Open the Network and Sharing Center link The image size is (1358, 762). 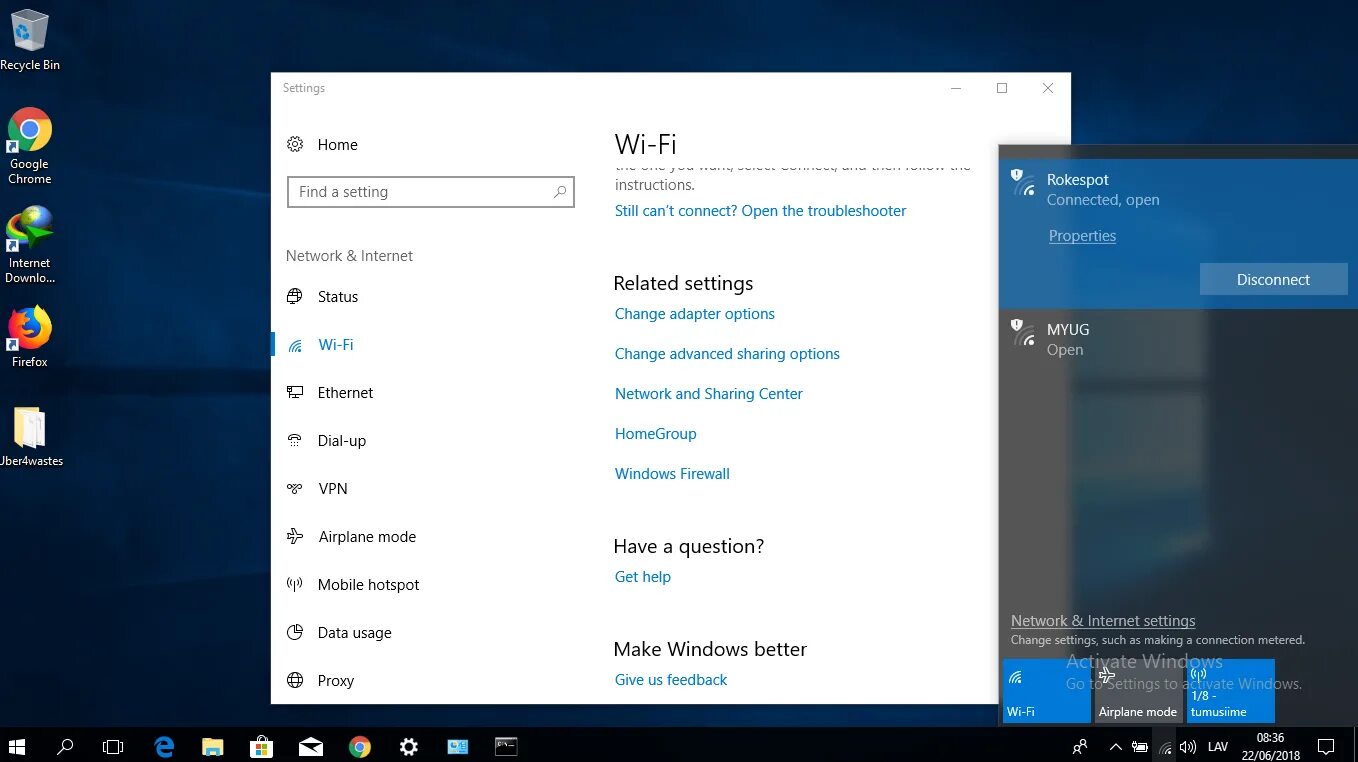[709, 393]
